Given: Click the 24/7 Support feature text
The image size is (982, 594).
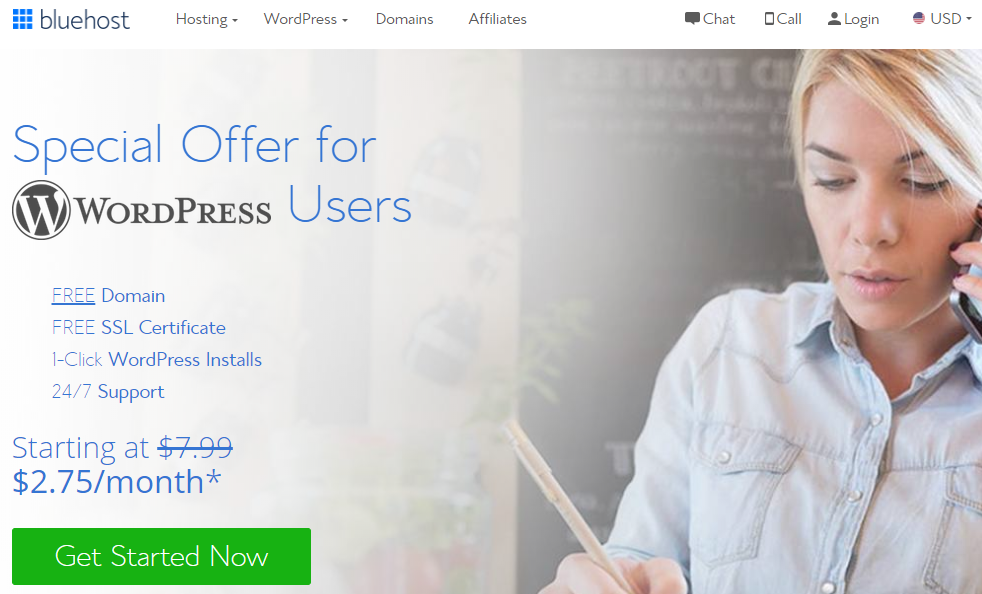Looking at the screenshot, I should (108, 392).
